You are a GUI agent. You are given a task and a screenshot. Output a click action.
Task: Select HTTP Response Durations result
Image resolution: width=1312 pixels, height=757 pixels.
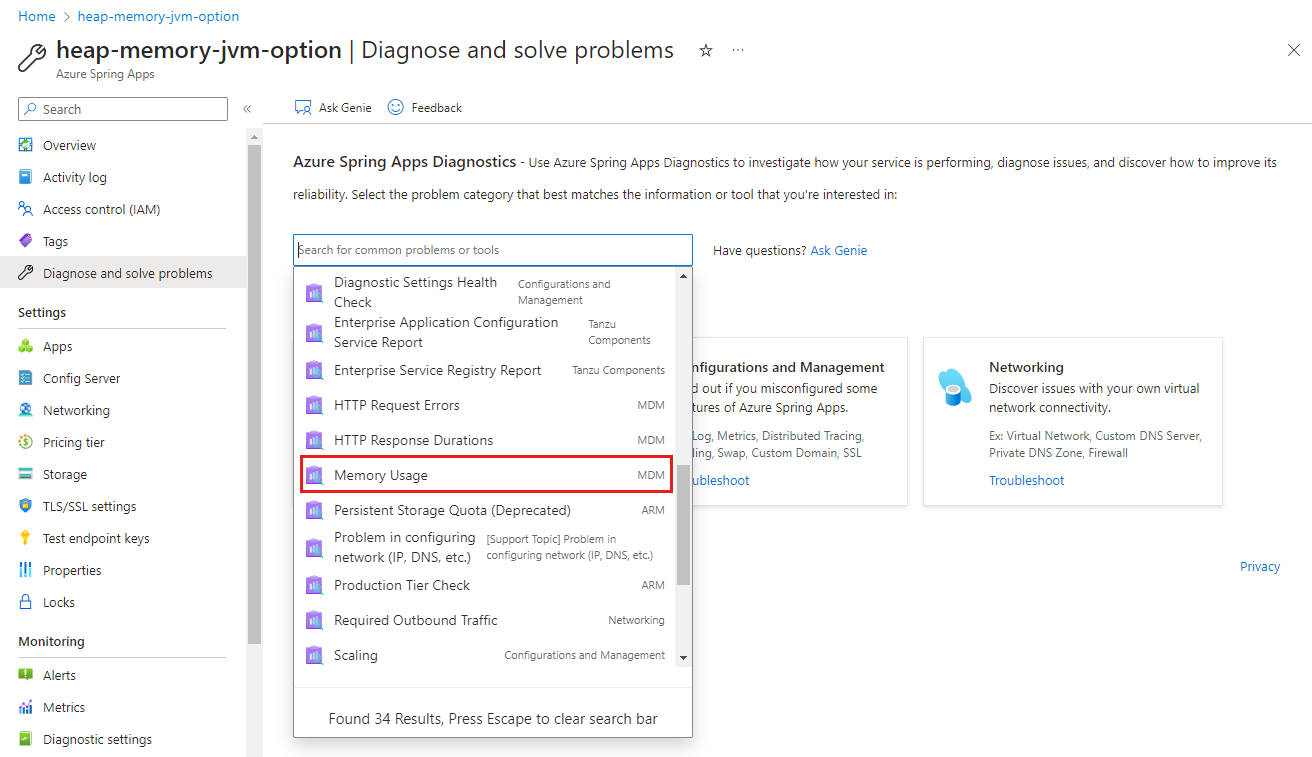click(x=486, y=440)
